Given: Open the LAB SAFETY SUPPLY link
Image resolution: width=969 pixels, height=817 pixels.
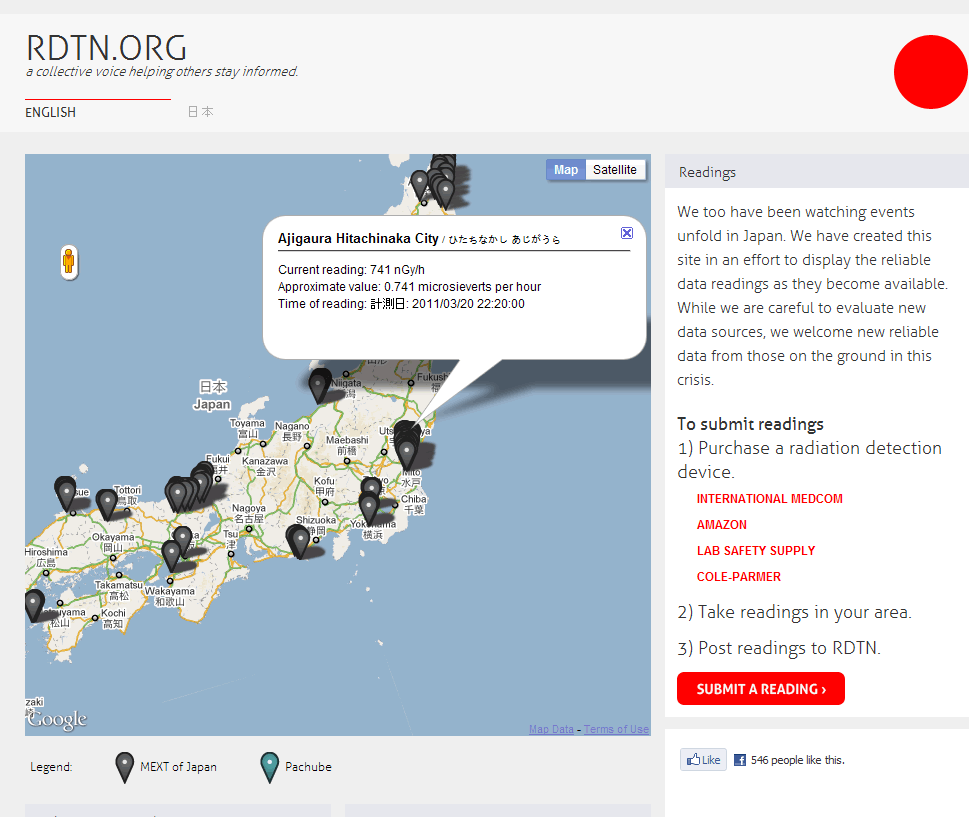Looking at the screenshot, I should [755, 551].
